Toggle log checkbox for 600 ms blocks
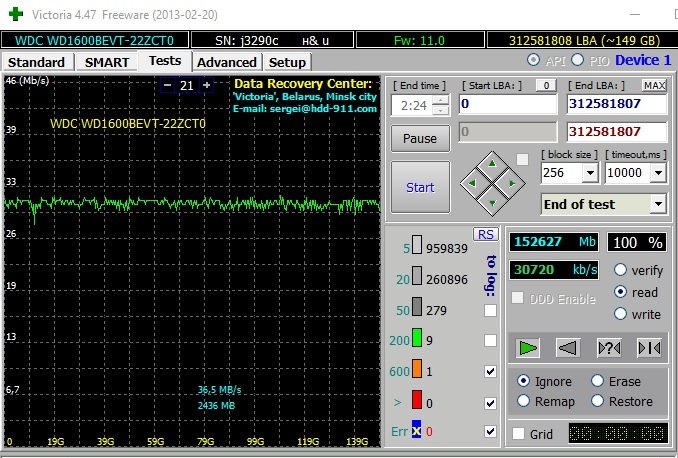This screenshot has width=678, height=458. click(490, 371)
